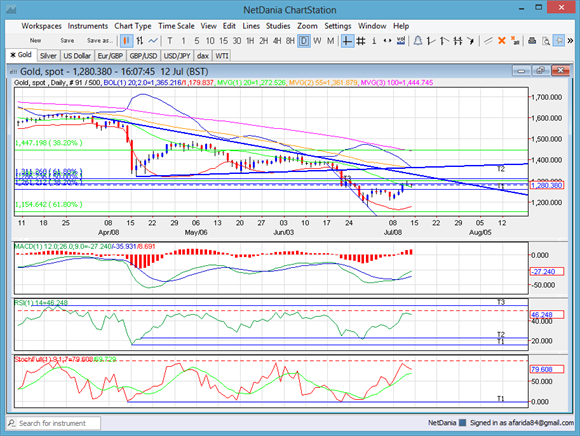Click the MACD(1) study label

[85, 246]
